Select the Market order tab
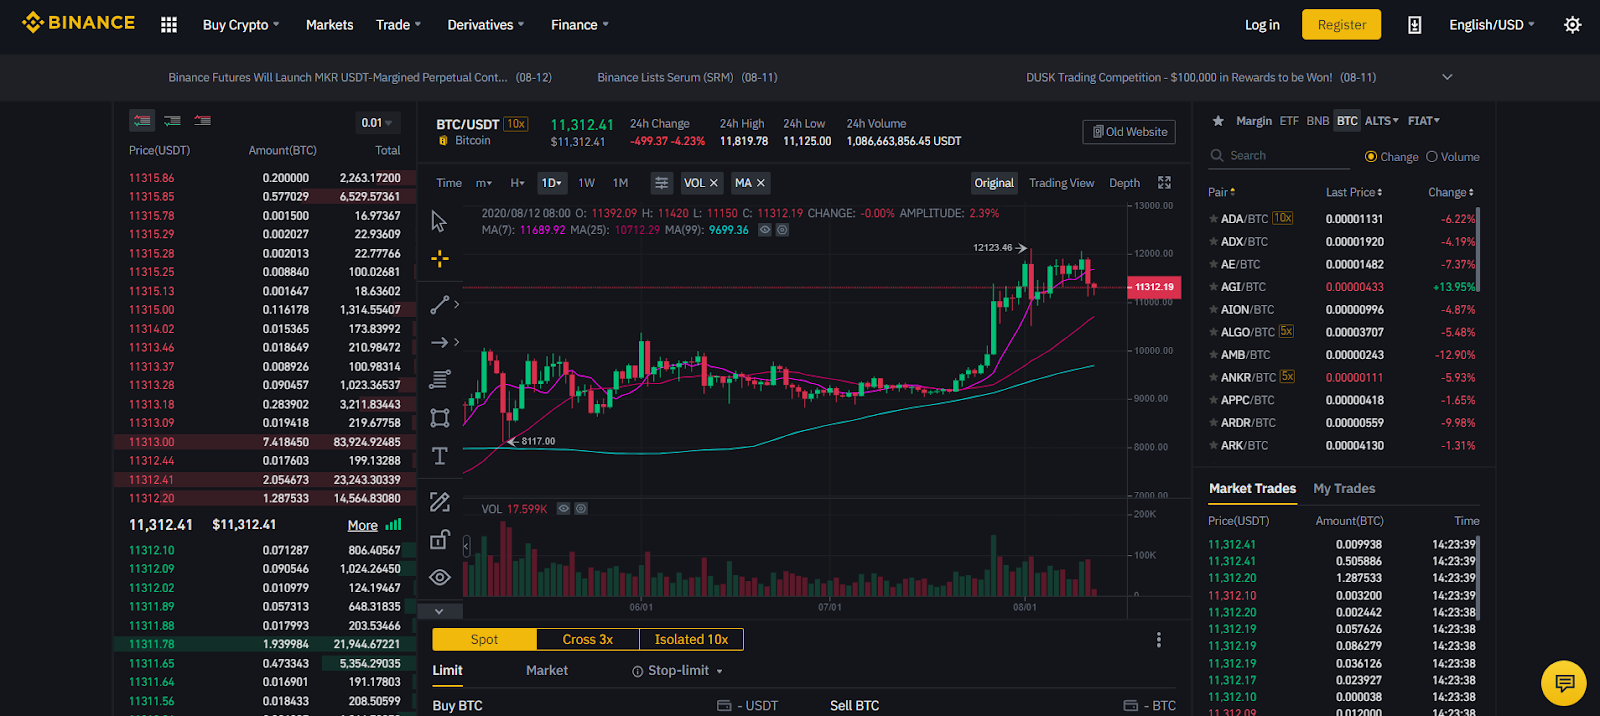 click(547, 671)
